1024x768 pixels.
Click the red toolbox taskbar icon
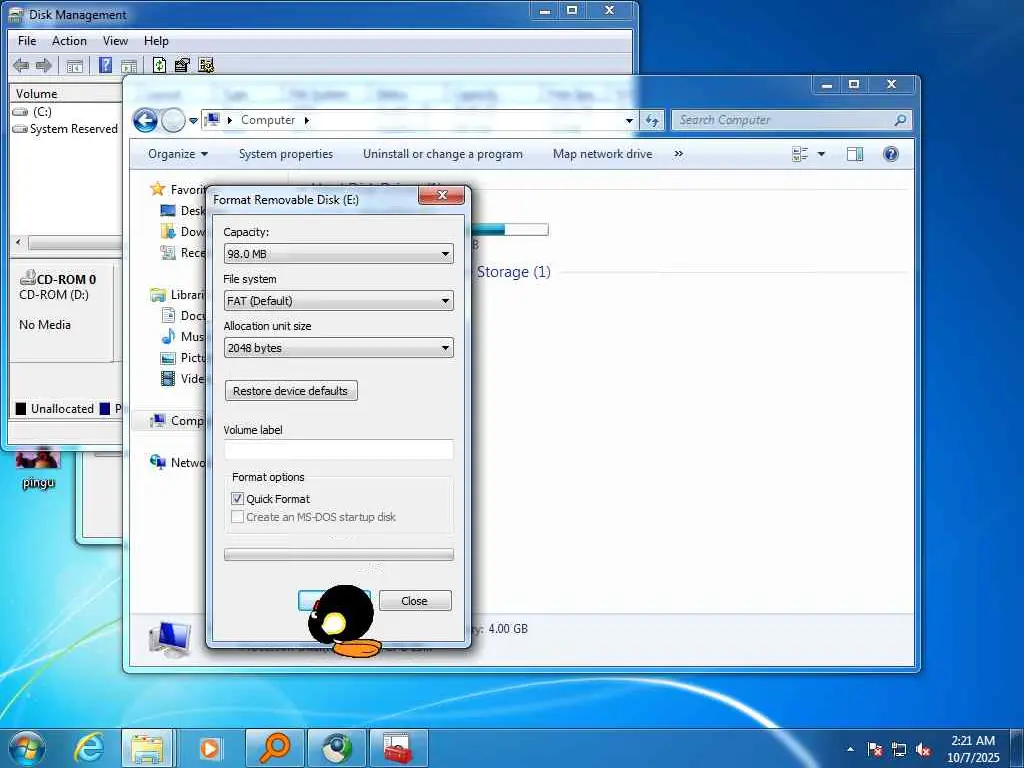[x=398, y=748]
